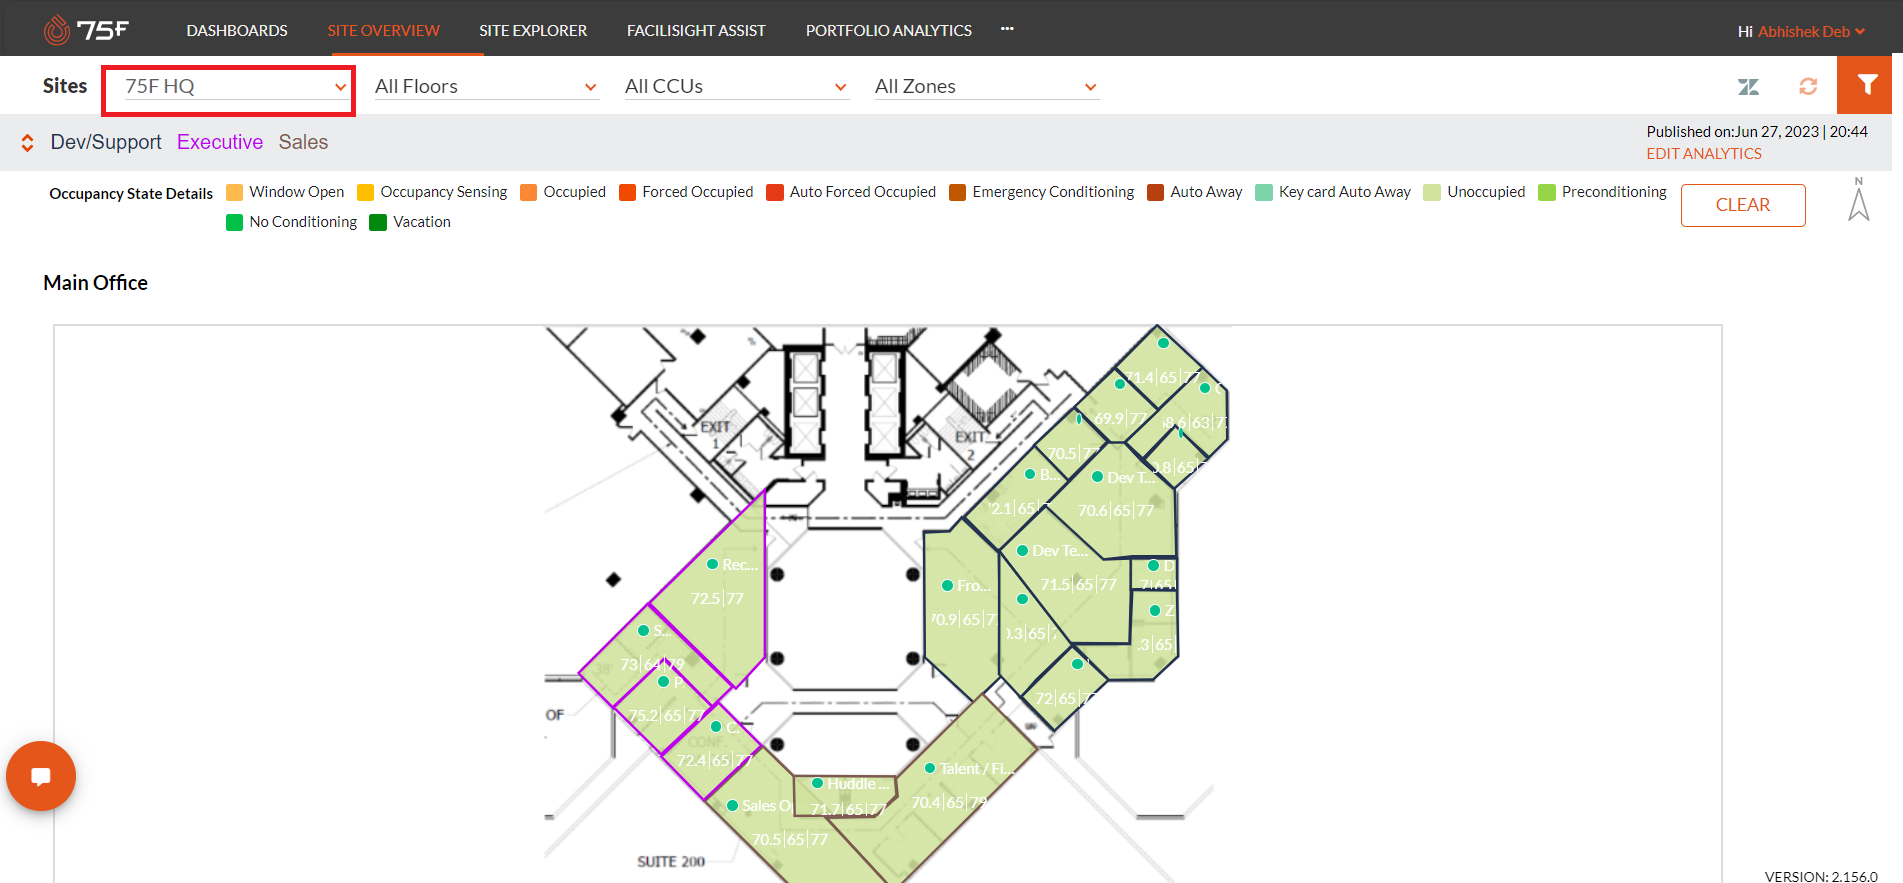Open the Site Explorer tab

coord(533,30)
